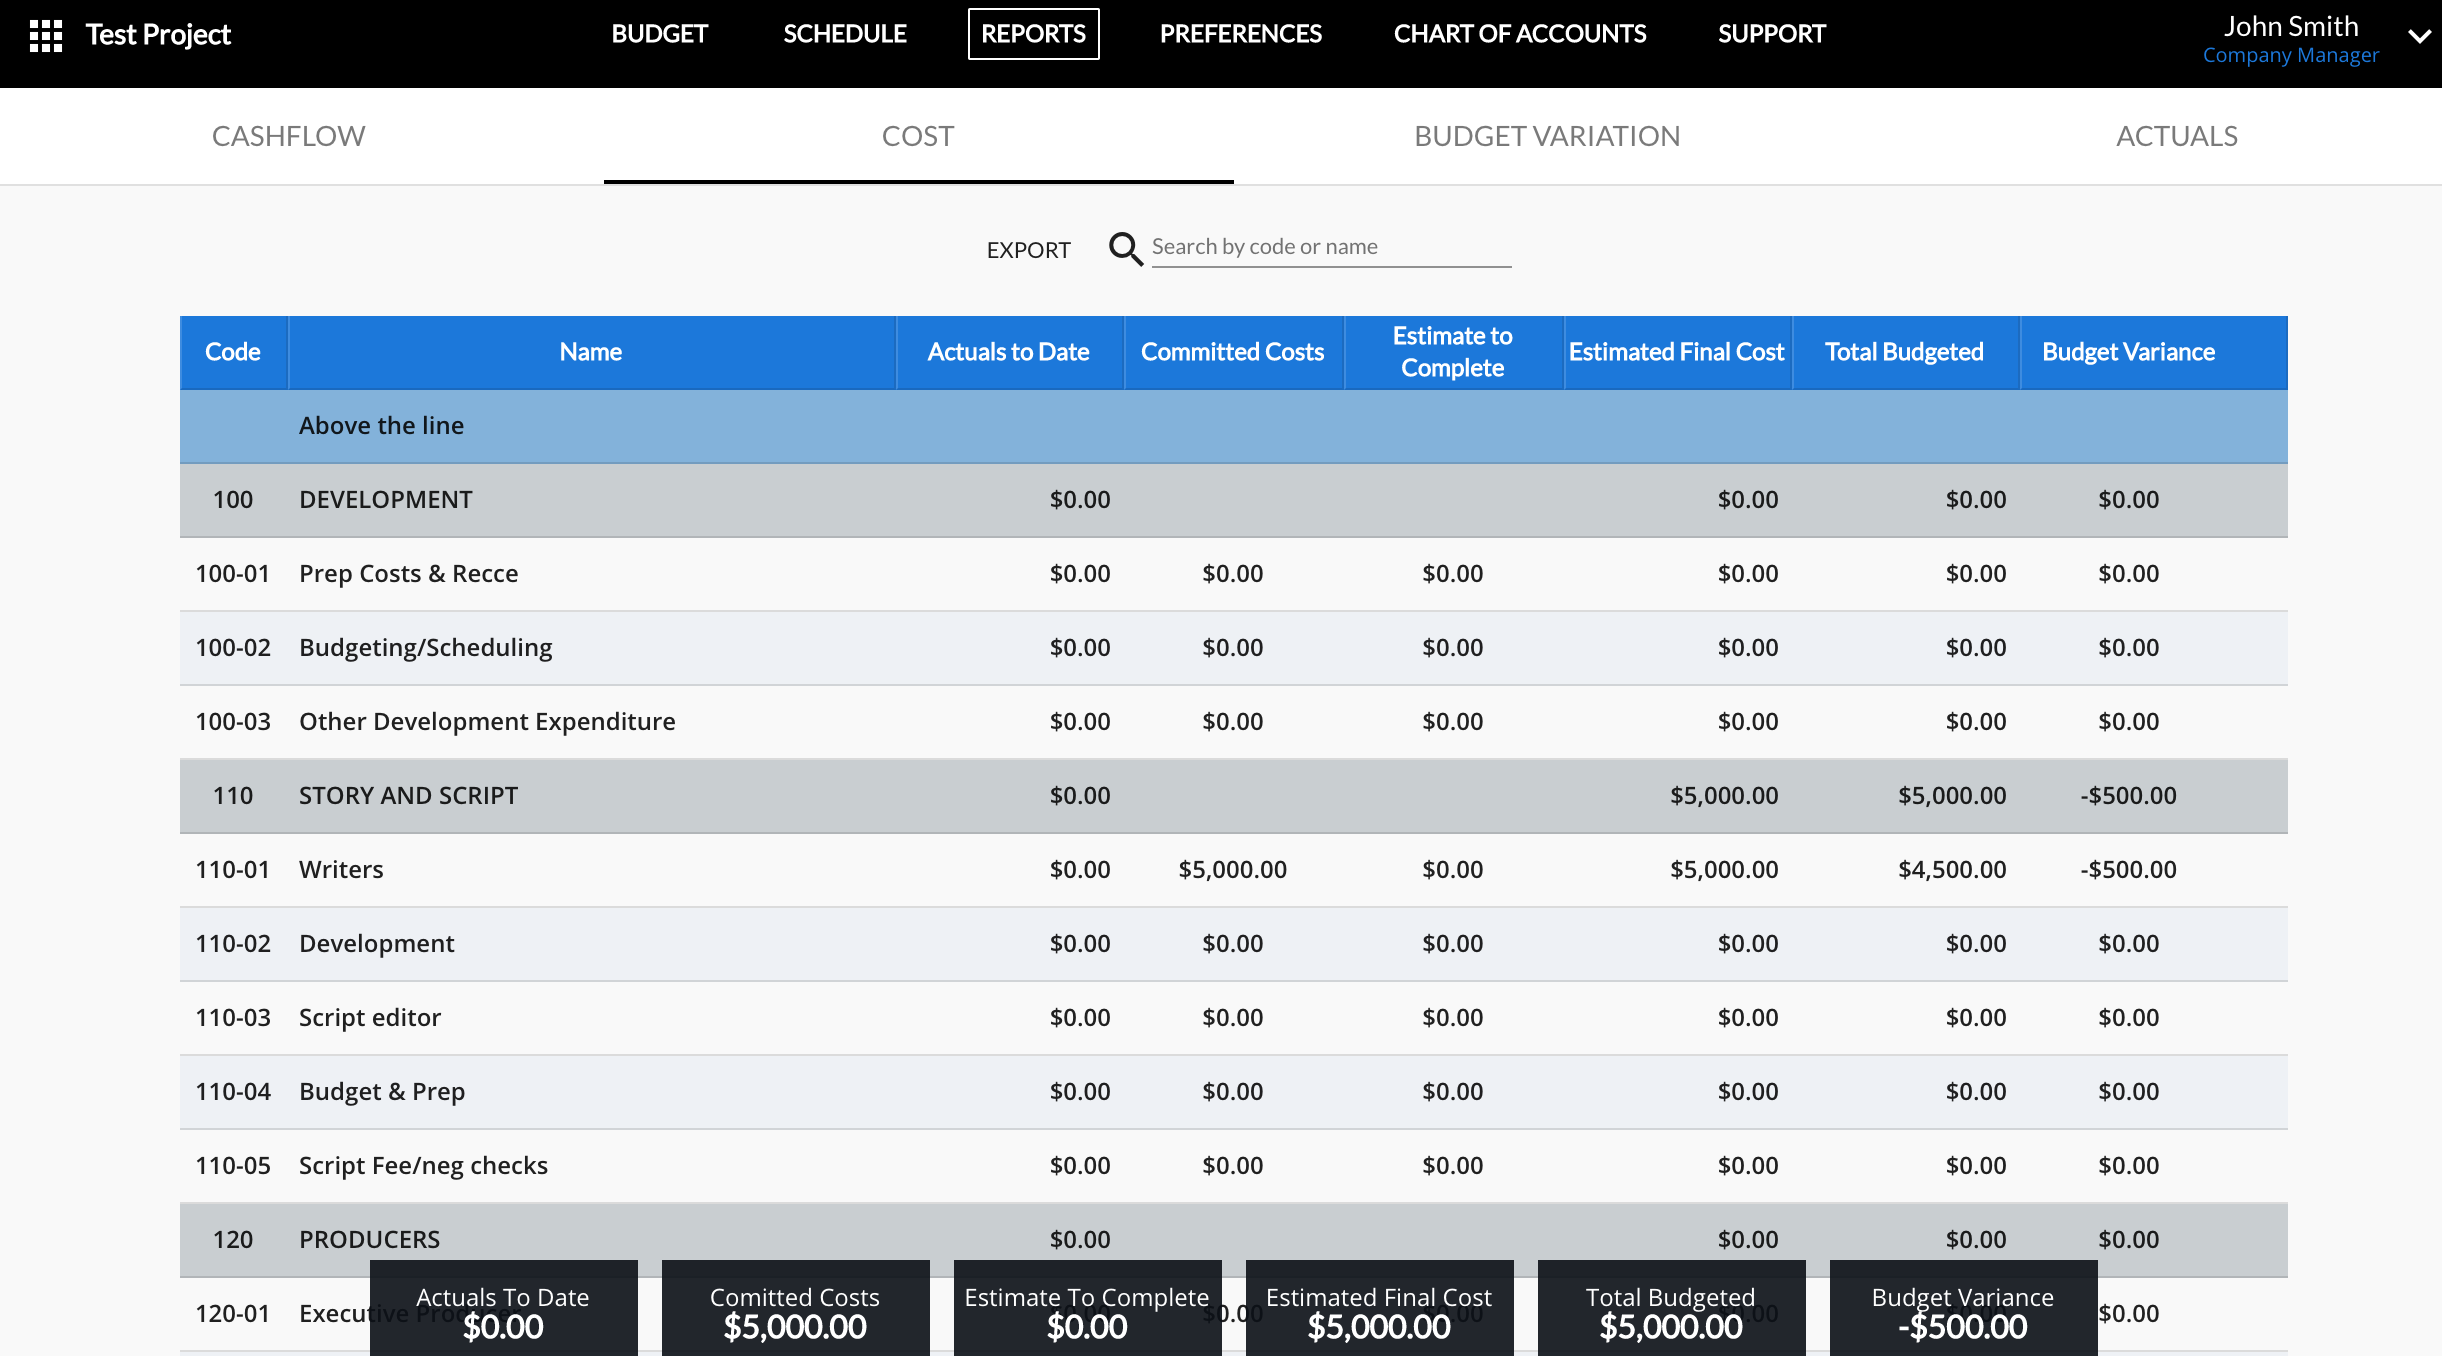Click the Support menu item
Viewport: 2442px width, 1356px height.
pyautogui.click(x=1771, y=34)
